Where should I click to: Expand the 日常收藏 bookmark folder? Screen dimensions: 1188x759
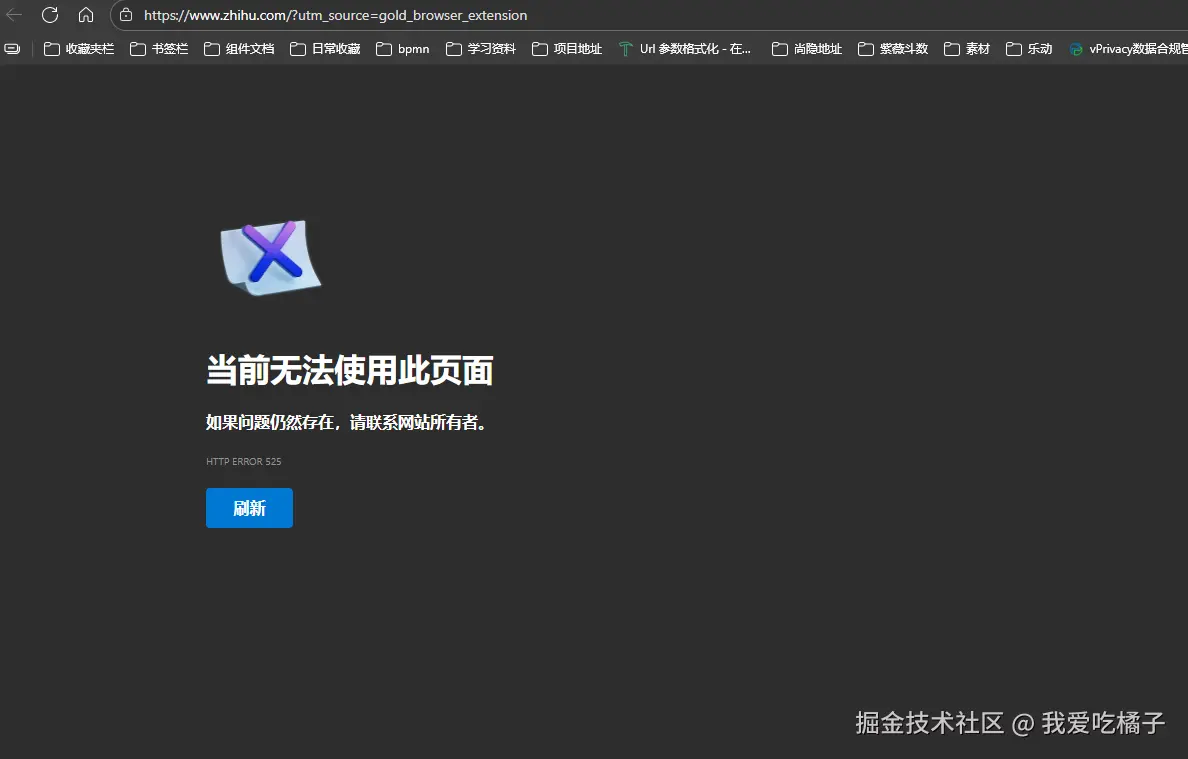pos(324,48)
